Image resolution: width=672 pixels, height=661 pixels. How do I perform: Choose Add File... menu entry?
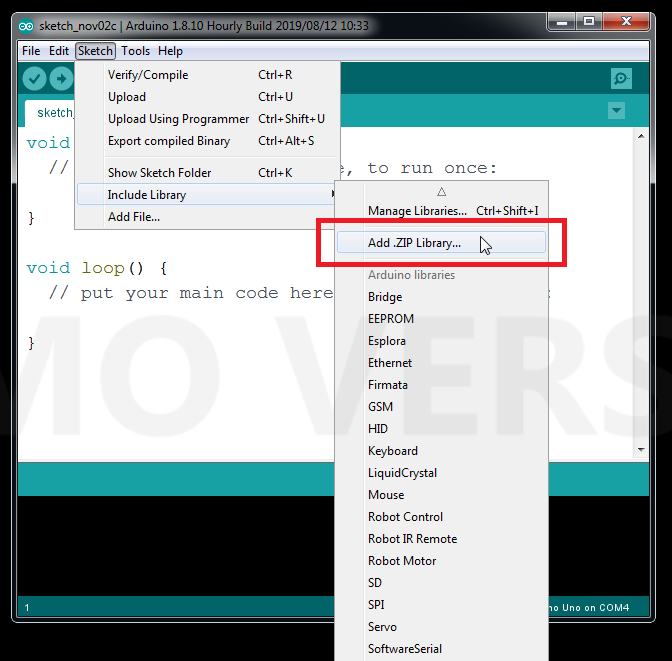point(207,217)
